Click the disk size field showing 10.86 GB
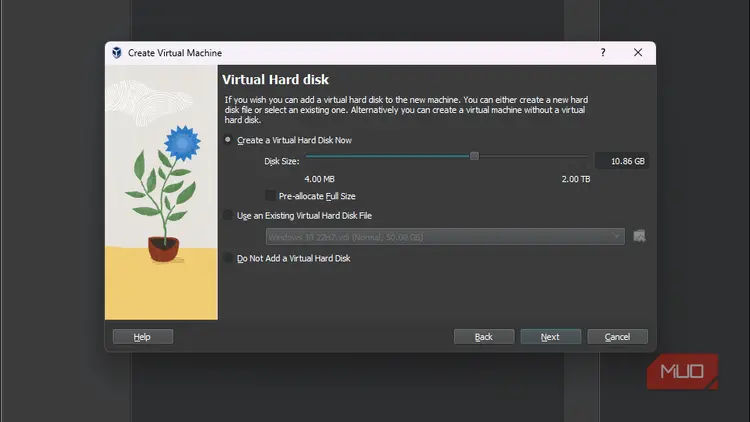 pos(621,161)
